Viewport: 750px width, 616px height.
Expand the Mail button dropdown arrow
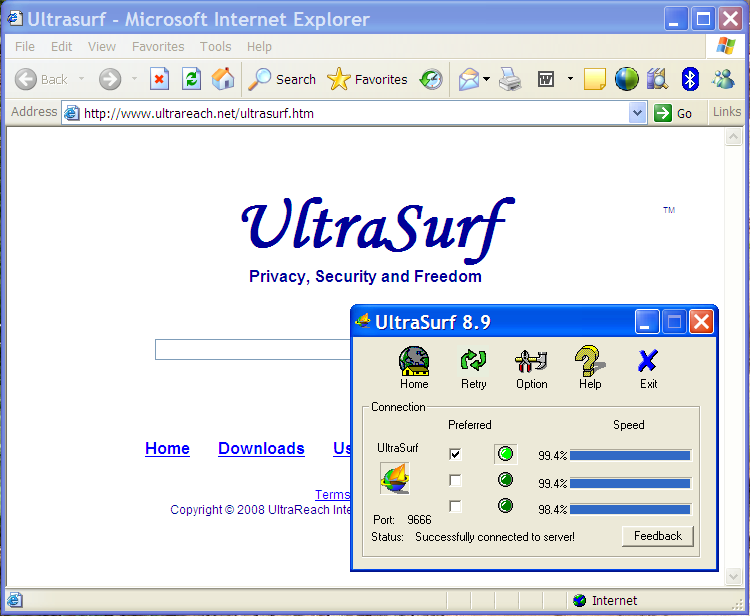point(486,79)
